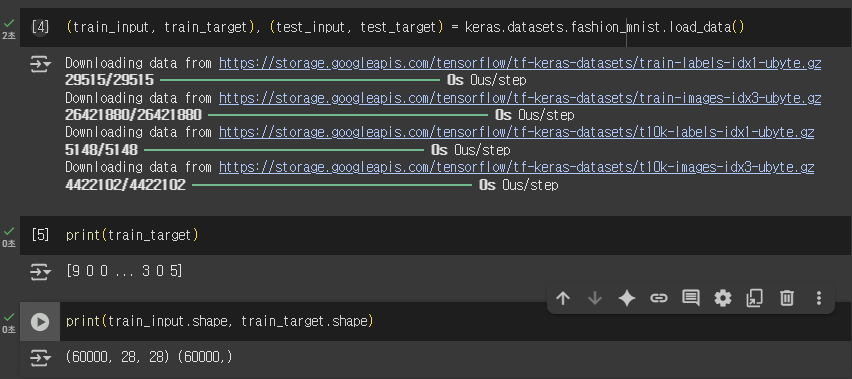Mirror cell in tab icon
This screenshot has height=379, width=852.
[x=754, y=298]
